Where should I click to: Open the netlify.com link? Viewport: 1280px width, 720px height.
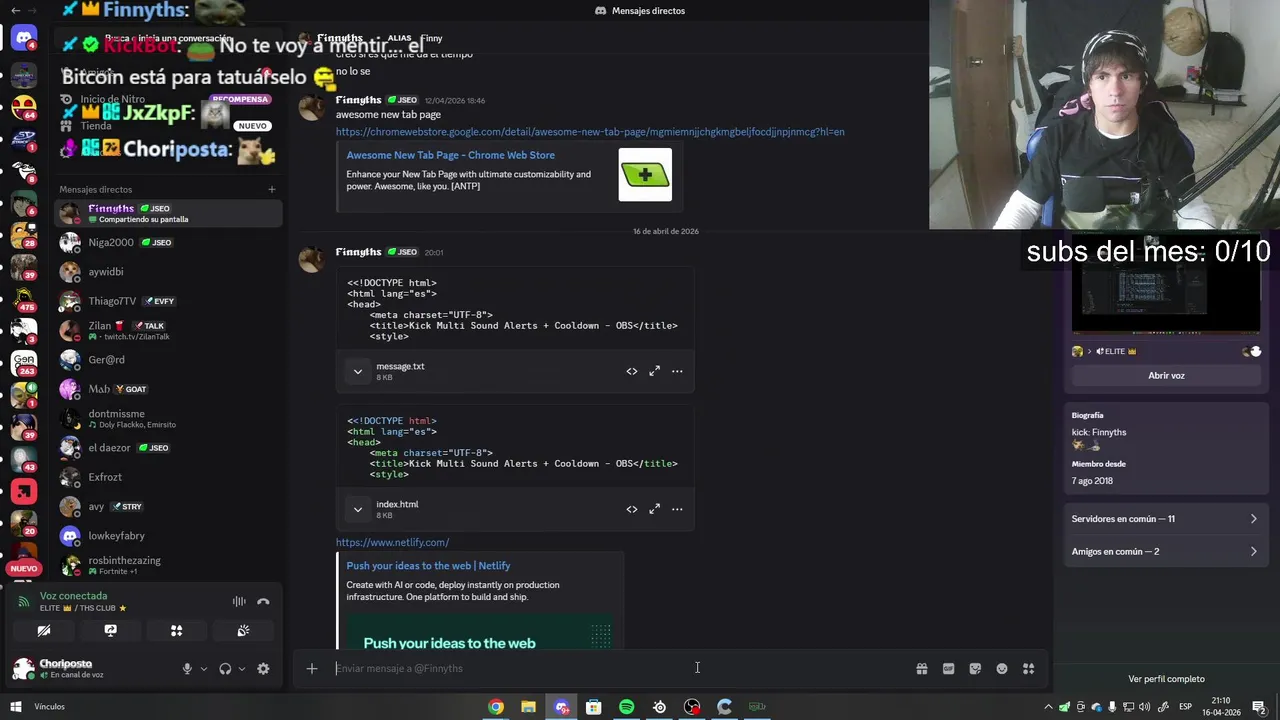click(x=392, y=542)
